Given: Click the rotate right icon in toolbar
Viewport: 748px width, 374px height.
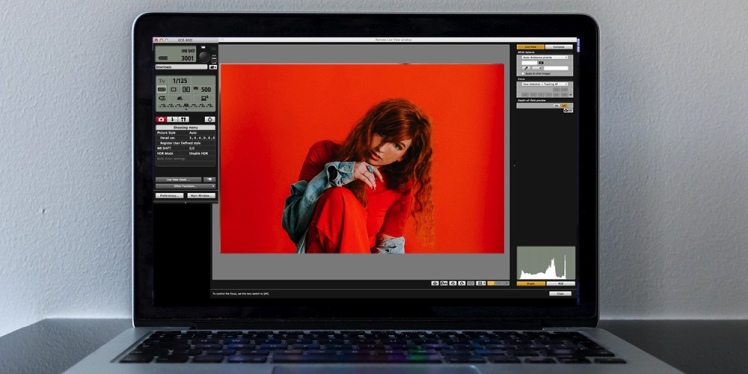Looking at the screenshot, I should coord(462,283).
